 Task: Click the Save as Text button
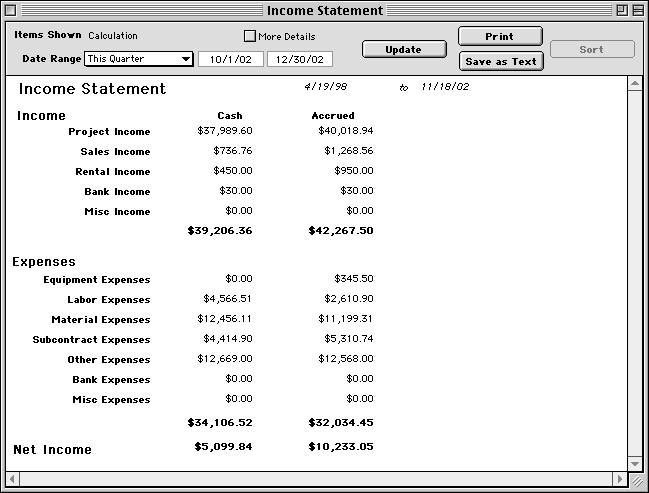pos(500,61)
